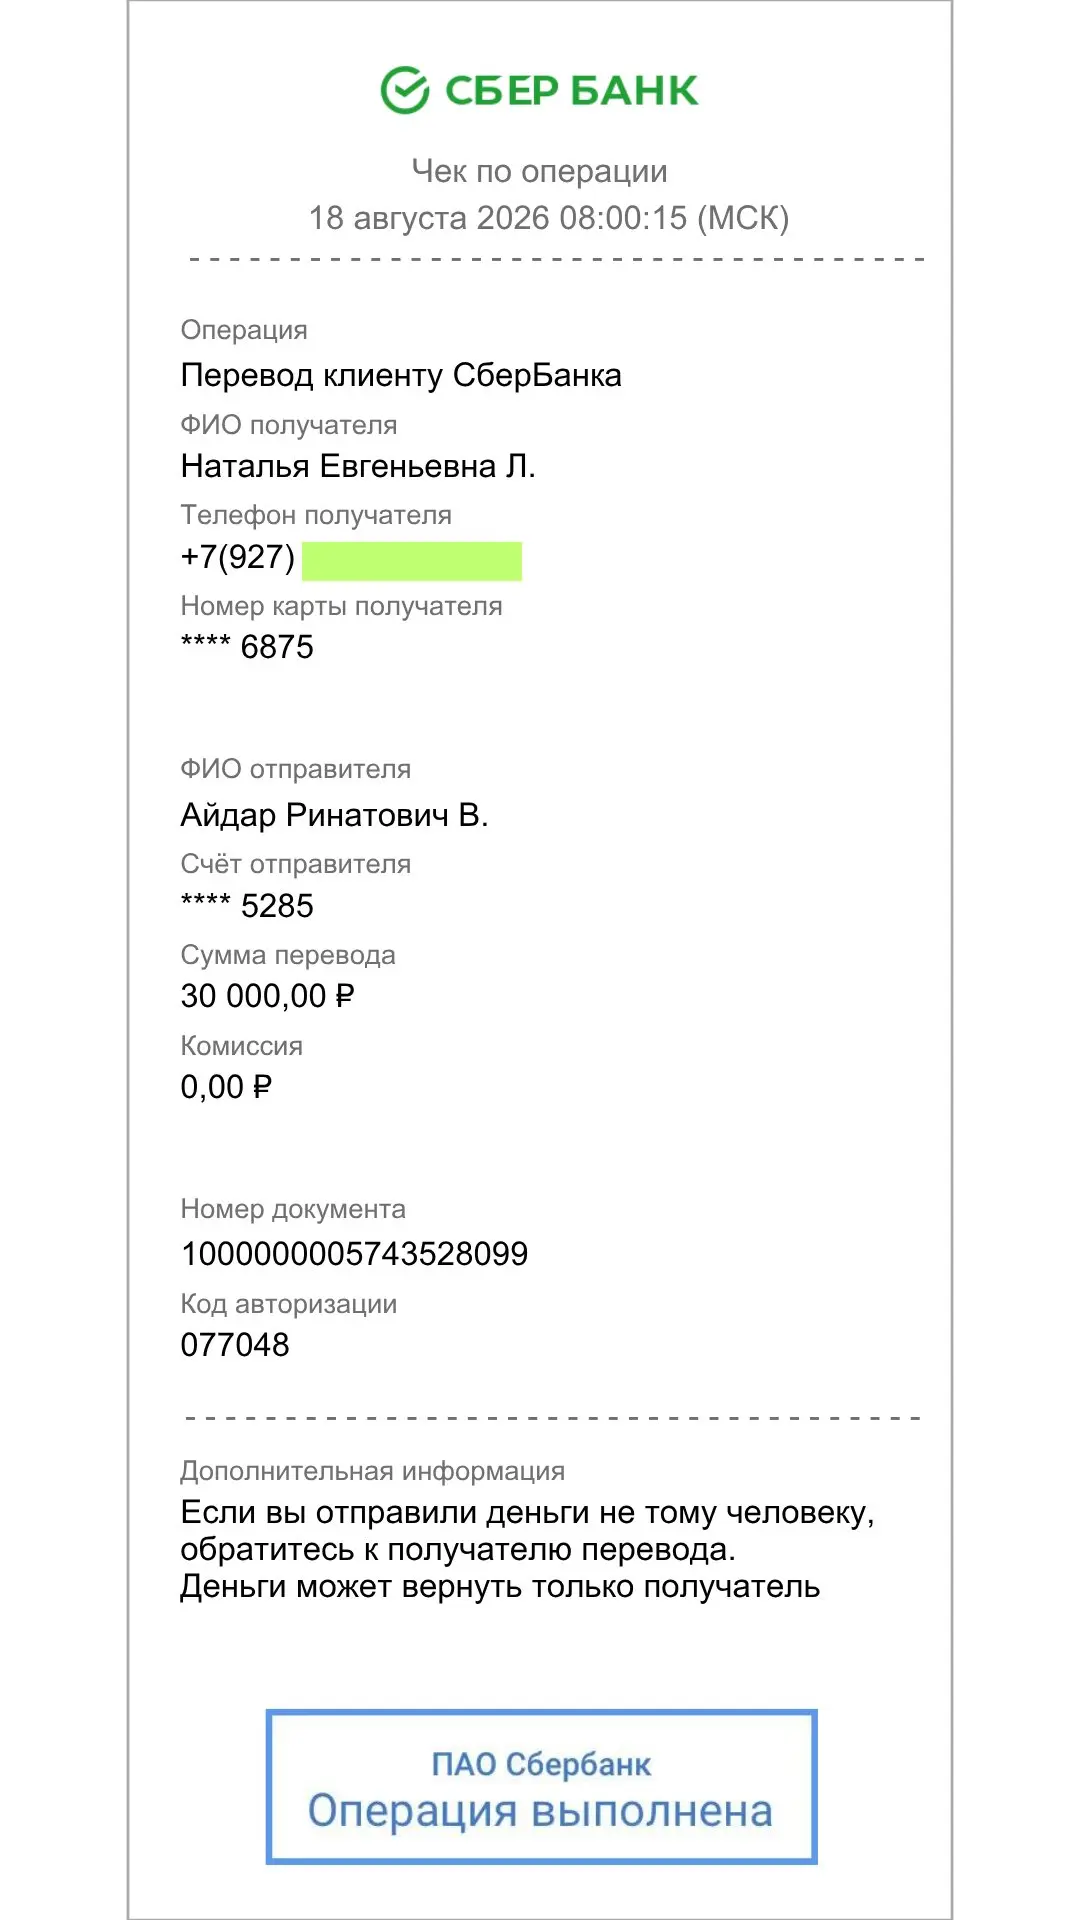Click sender account **** 5285
The height and width of the screenshot is (1920, 1080).
(x=247, y=906)
